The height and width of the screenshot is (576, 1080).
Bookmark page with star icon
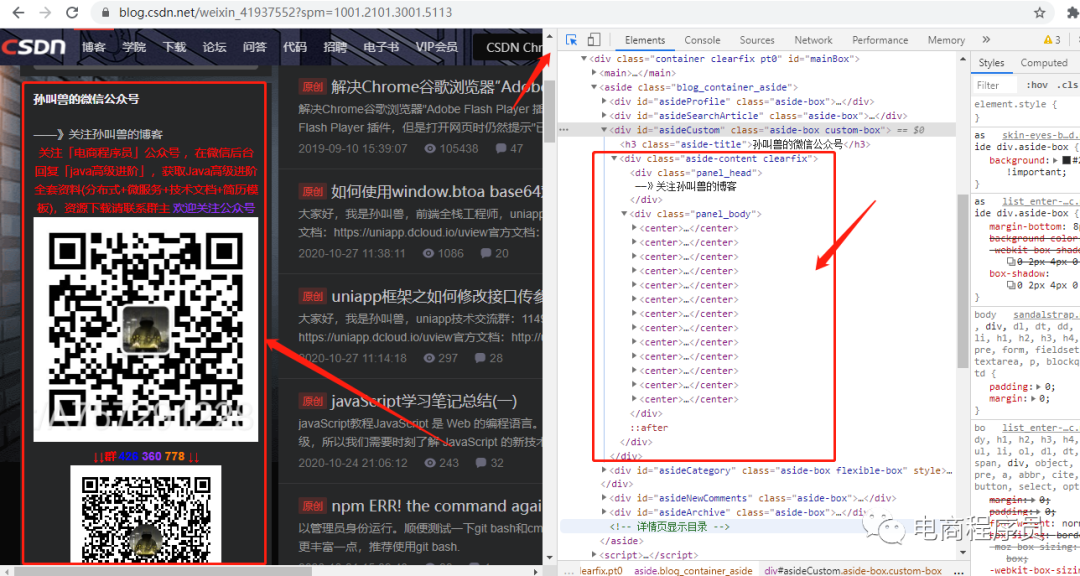click(x=1039, y=12)
